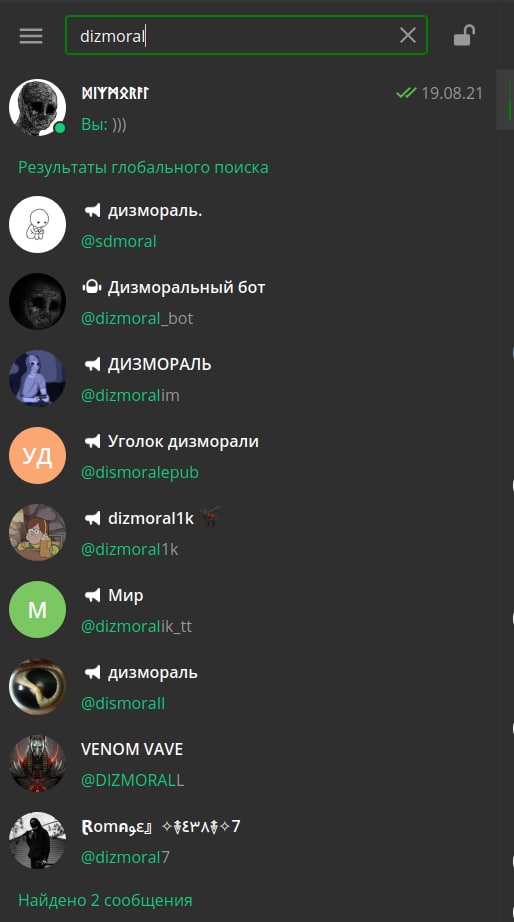Click inside the dizmoral search field
Screen dimensions: 514x922
[246, 35]
